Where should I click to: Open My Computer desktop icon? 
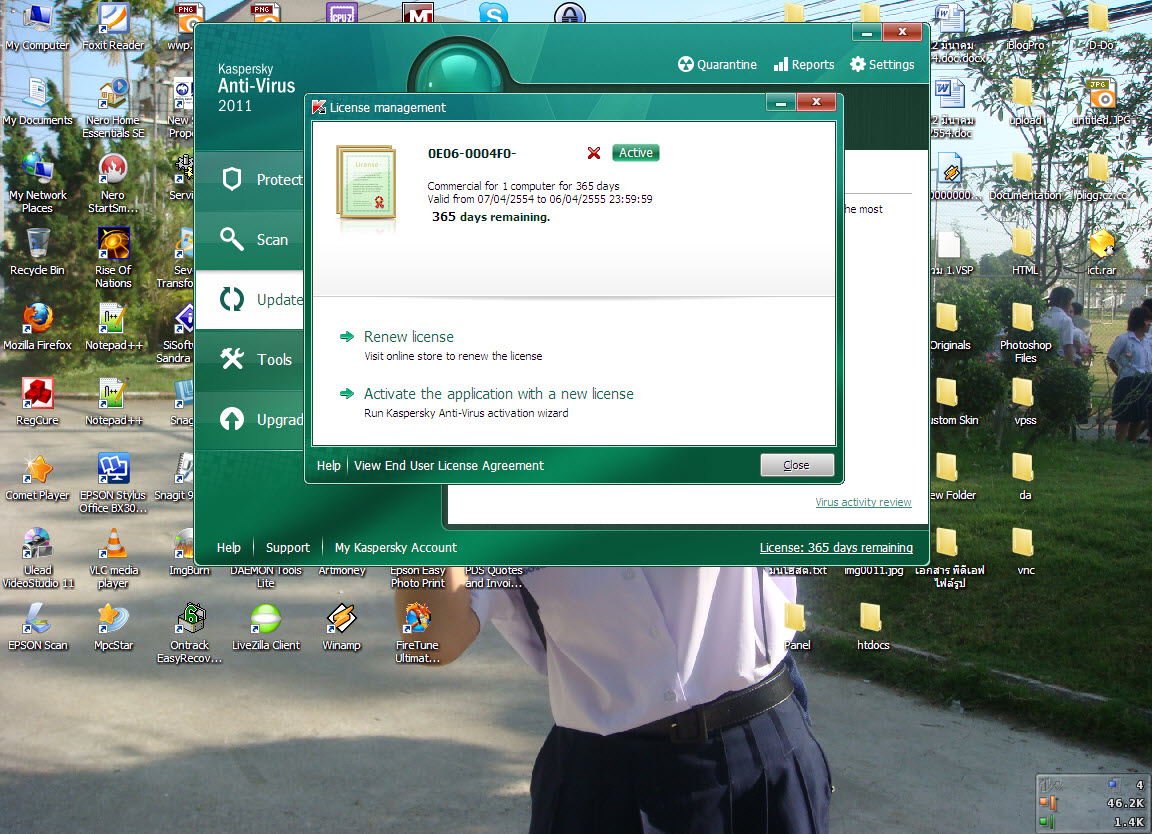point(37,27)
